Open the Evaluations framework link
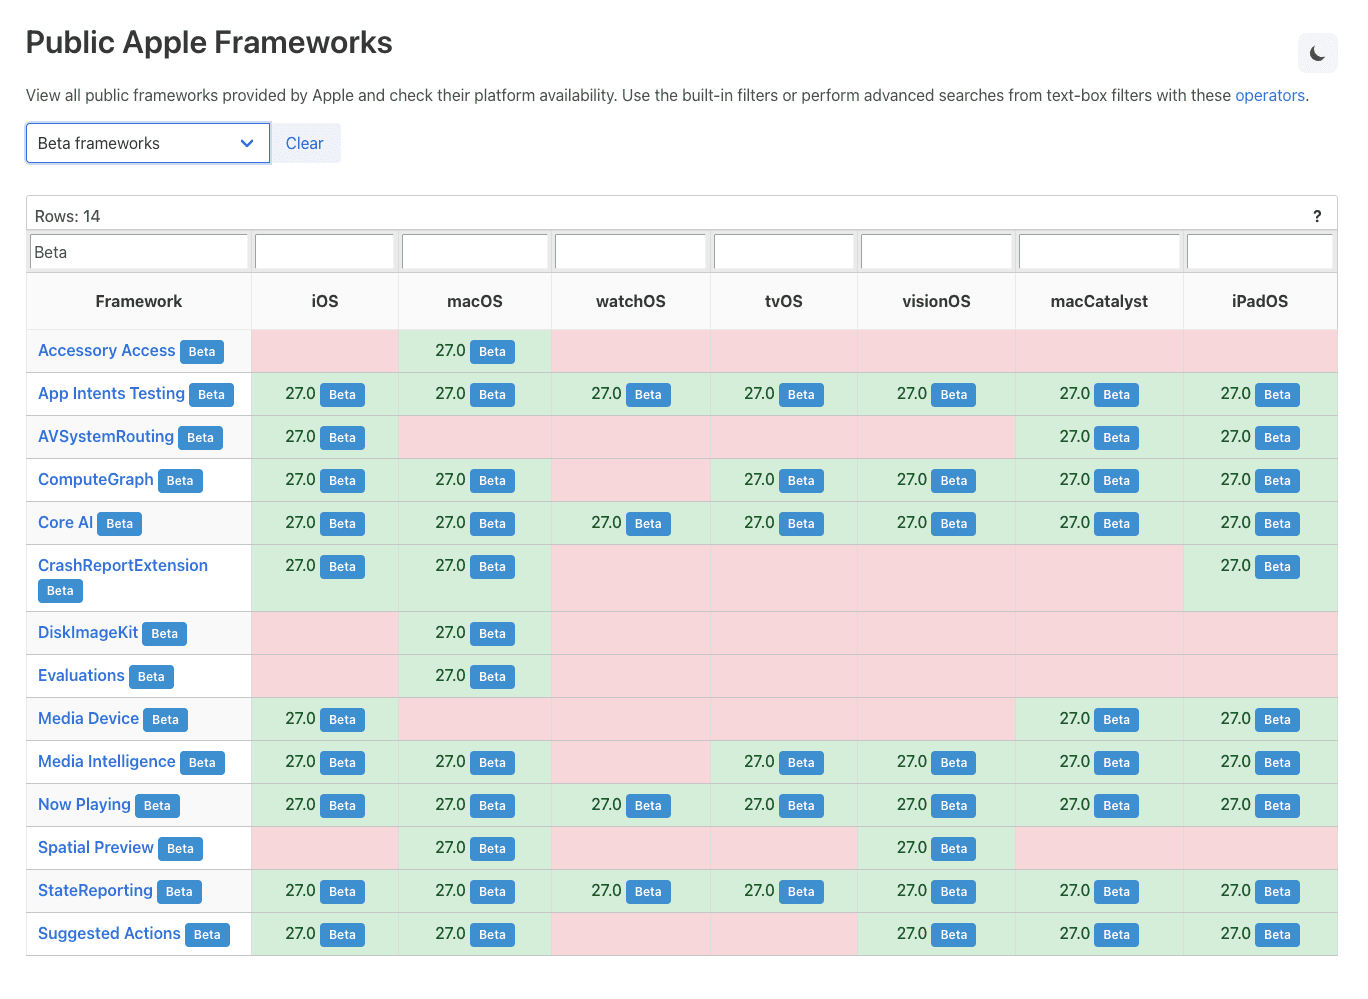Viewport: 1368px width, 999px height. pos(81,675)
